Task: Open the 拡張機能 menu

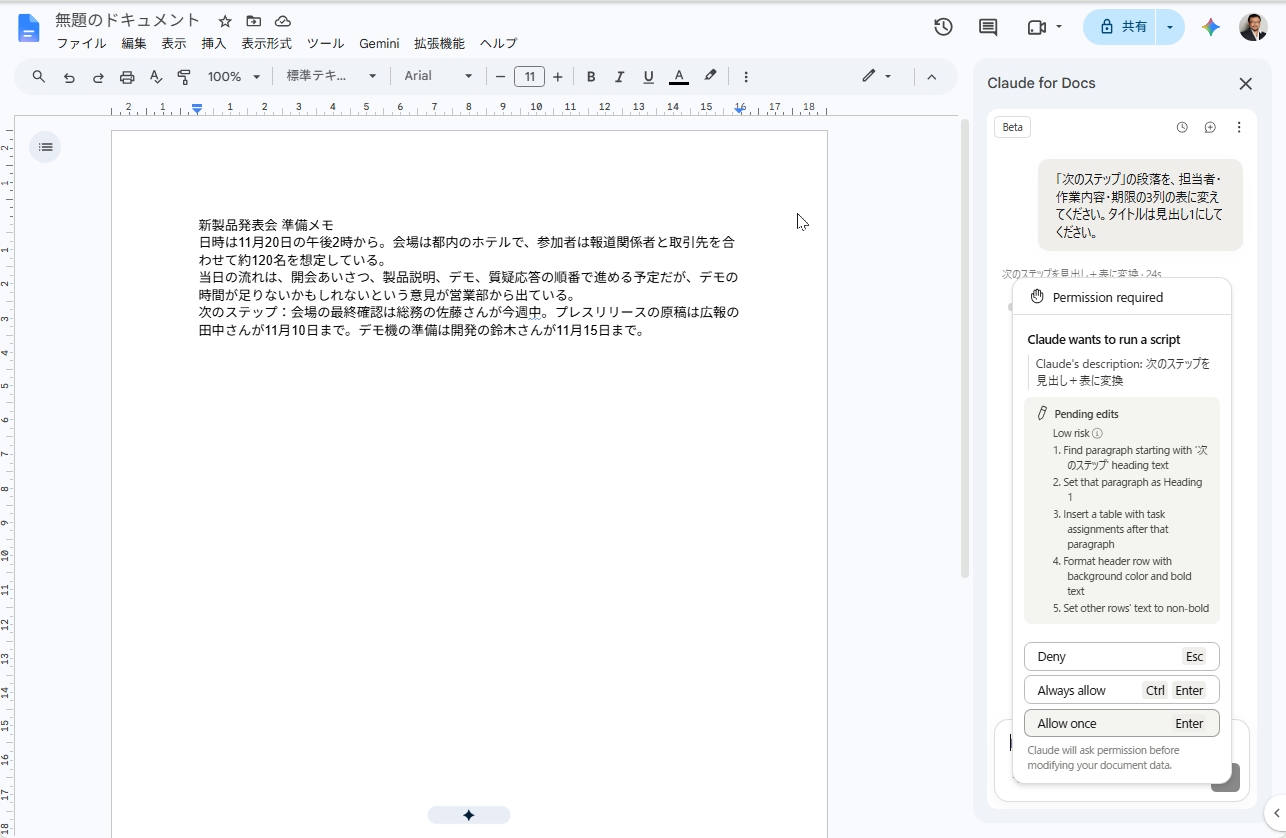Action: [440, 44]
